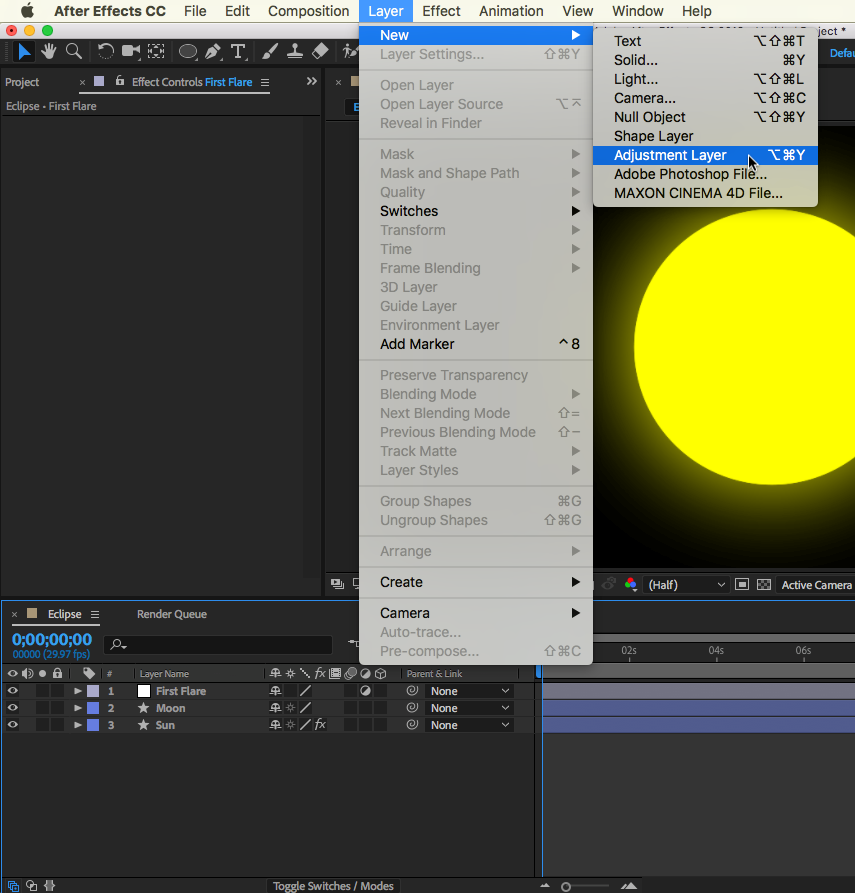Select the Eraser tool
The width and height of the screenshot is (855, 893).
(320, 51)
